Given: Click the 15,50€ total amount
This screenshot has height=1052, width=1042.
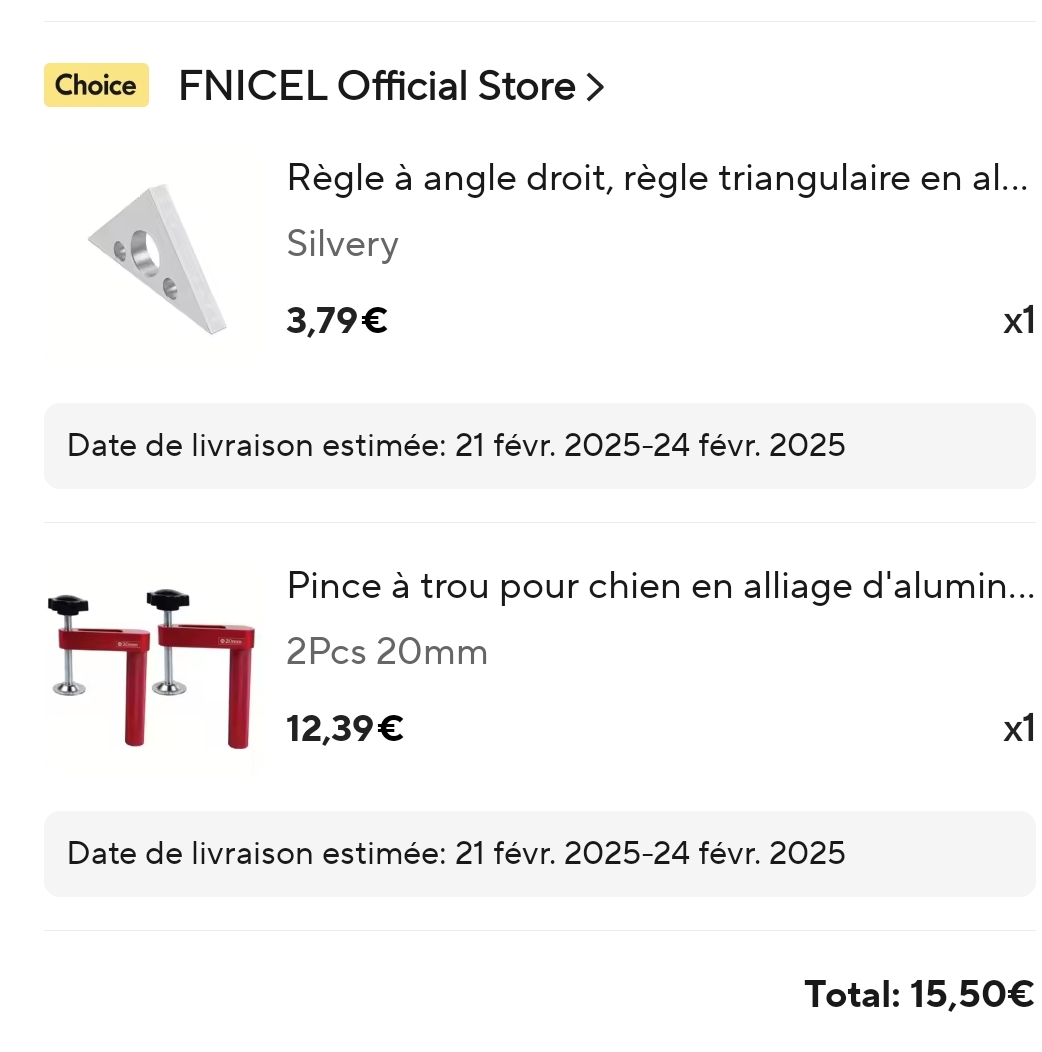Looking at the screenshot, I should click(x=971, y=995).
